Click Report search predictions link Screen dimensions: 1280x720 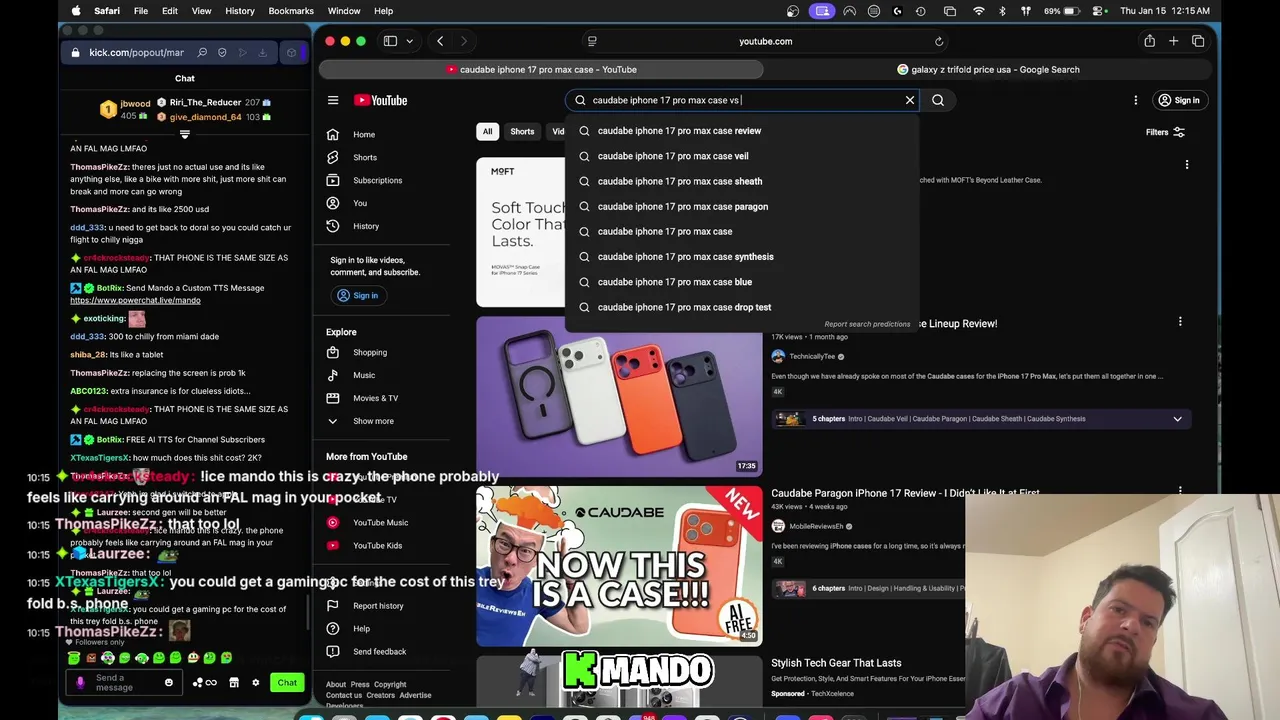click(867, 324)
